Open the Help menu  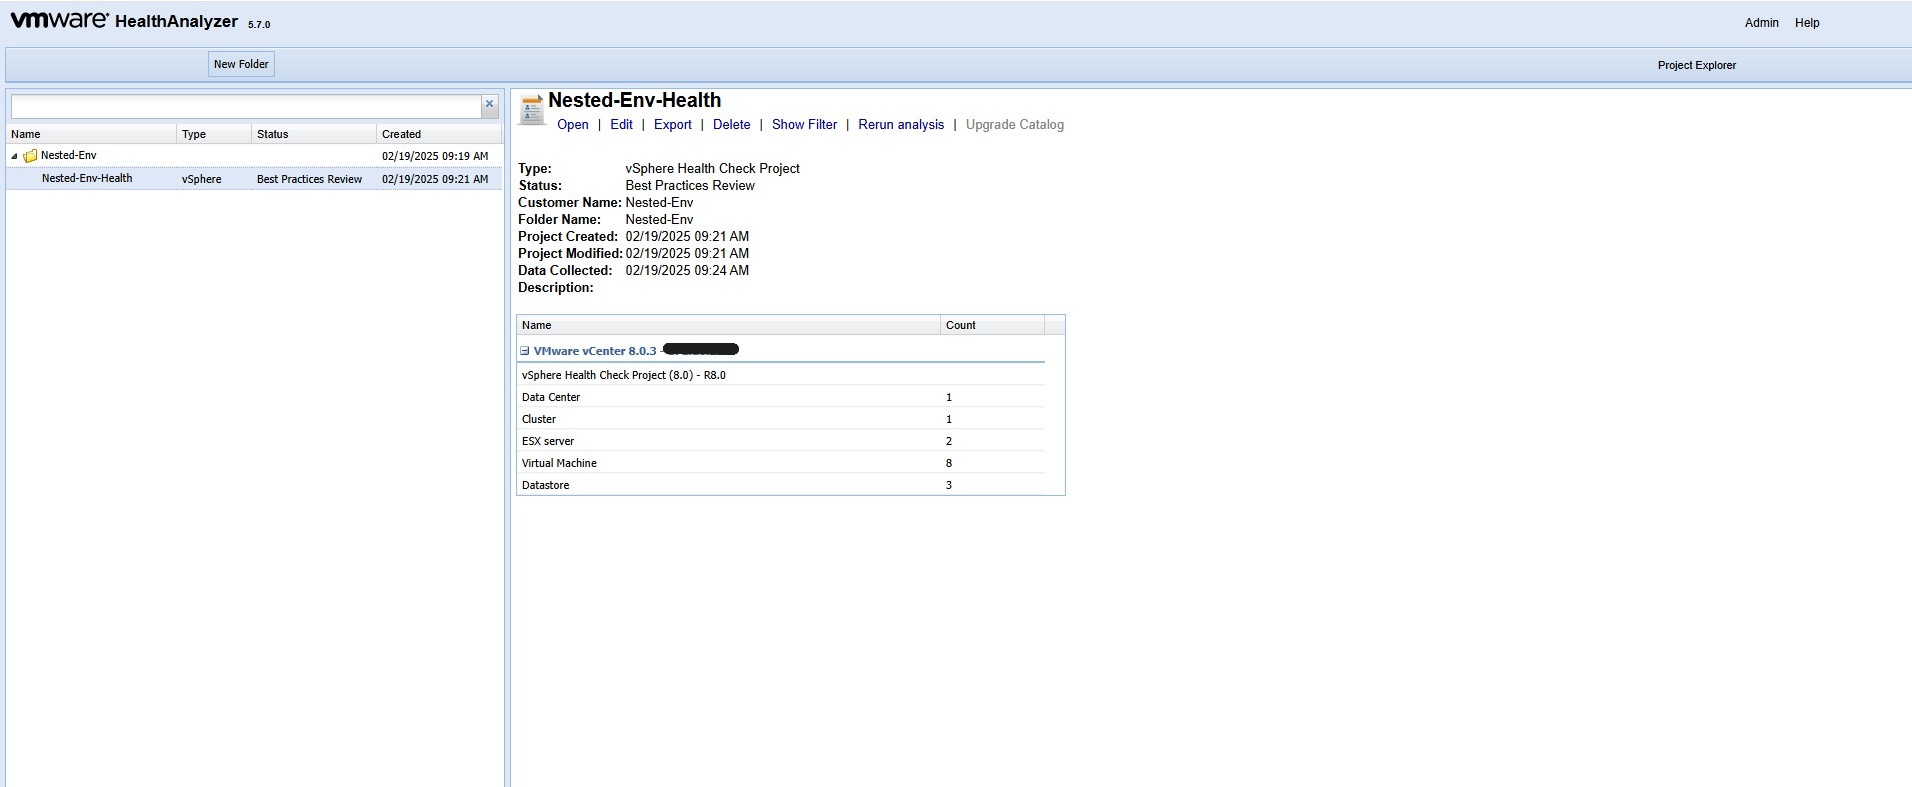click(1807, 23)
